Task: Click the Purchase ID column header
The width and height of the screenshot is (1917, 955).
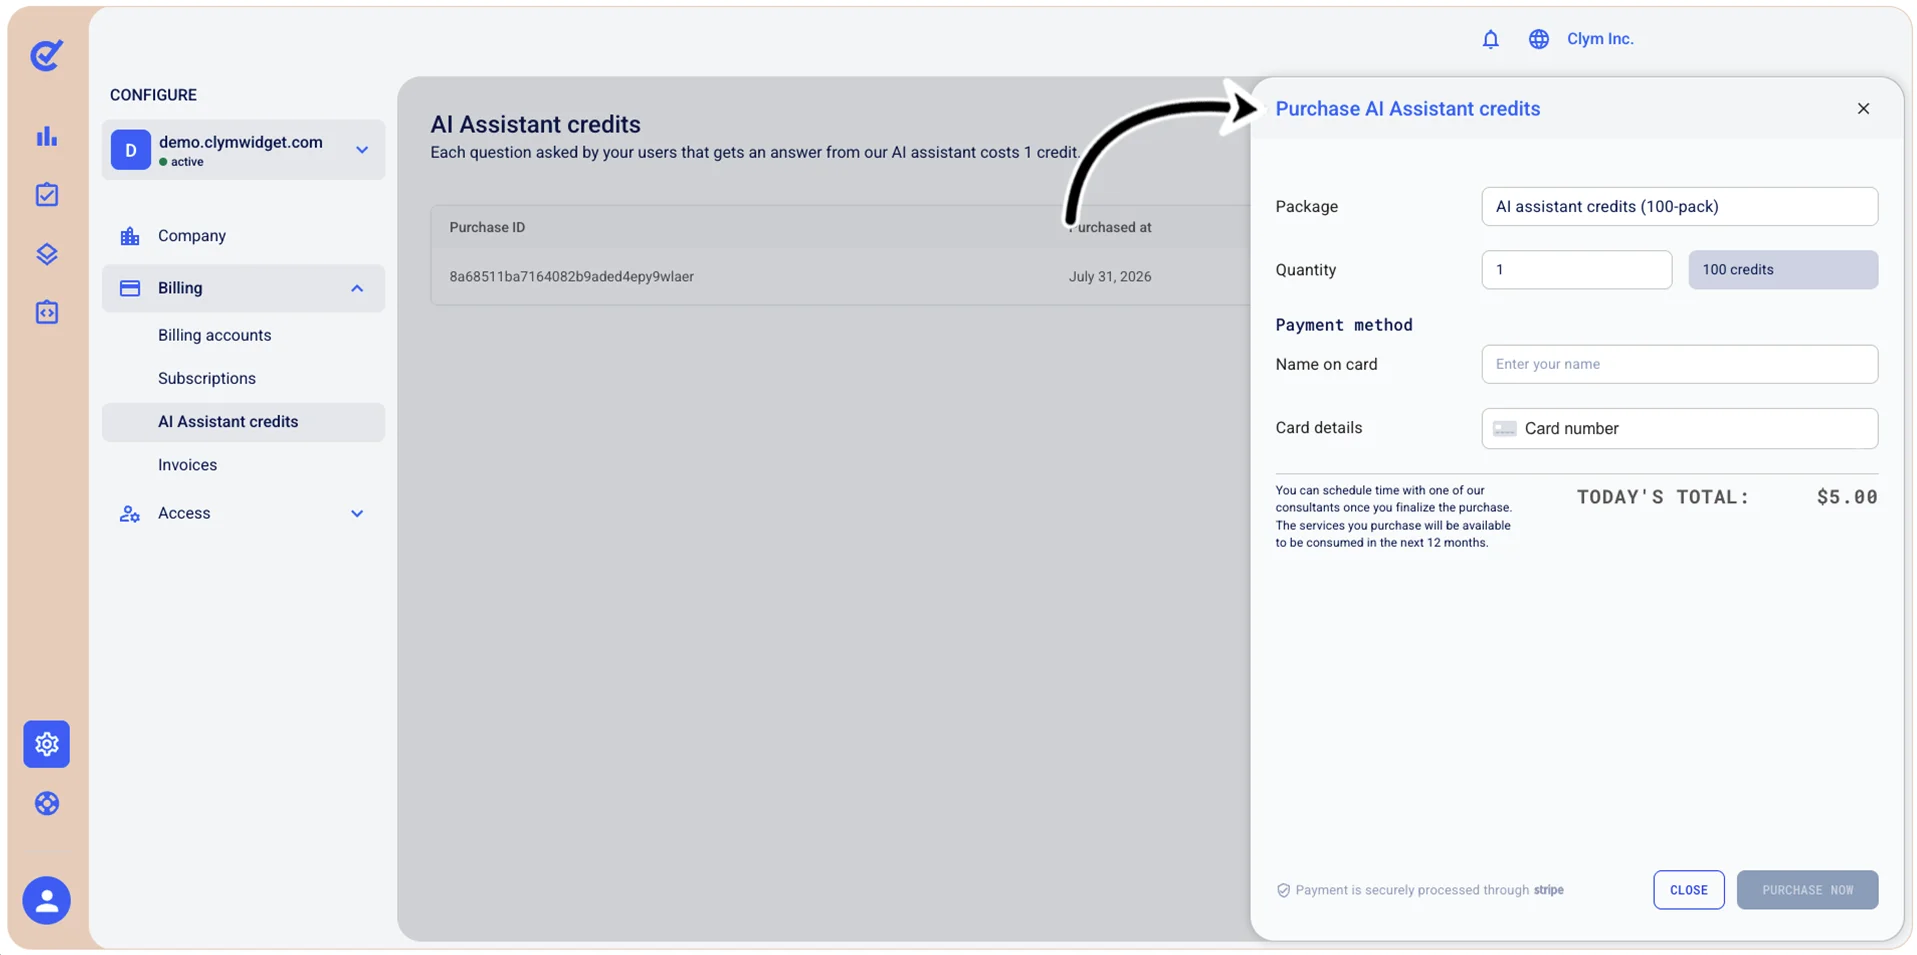Action: (487, 227)
